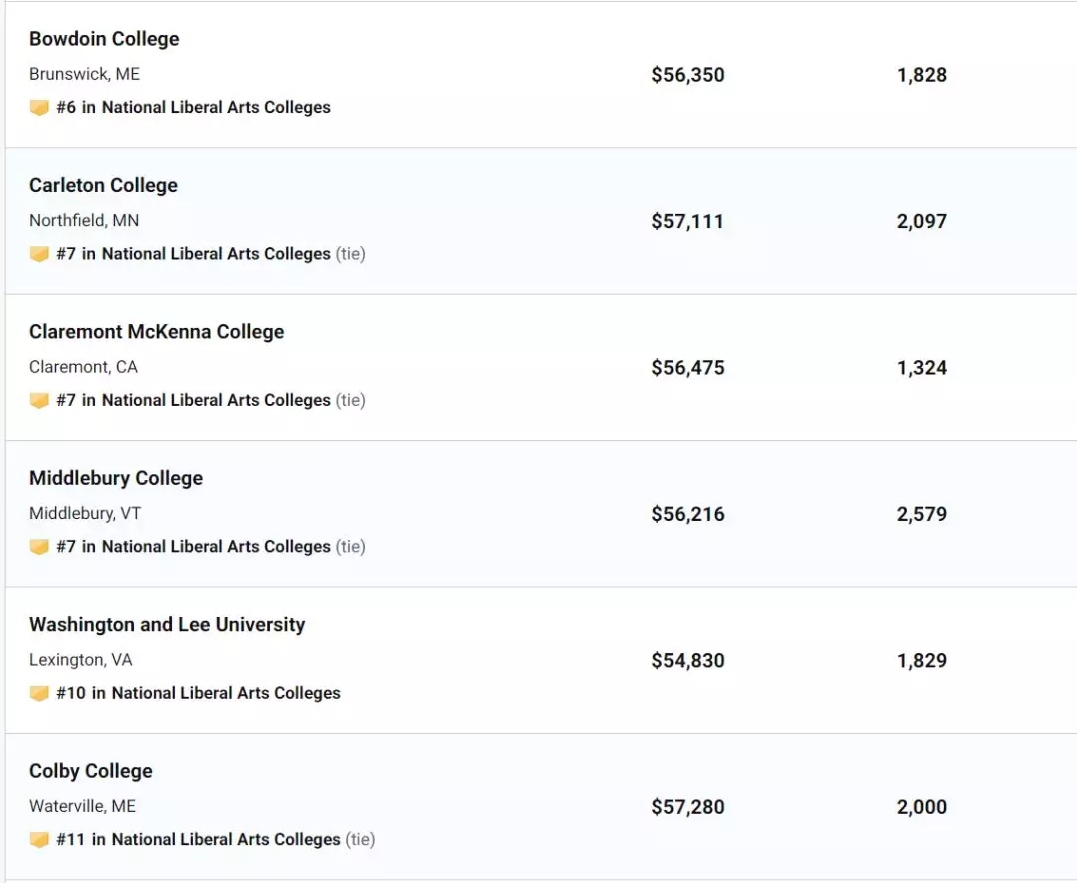Click the badge icon beside Carleton College's ranking
This screenshot has height=883, width=1077.
pyautogui.click(x=39, y=254)
